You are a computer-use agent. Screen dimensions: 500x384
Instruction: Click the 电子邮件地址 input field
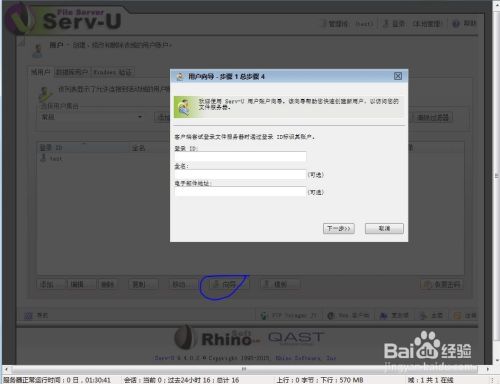pos(240,191)
